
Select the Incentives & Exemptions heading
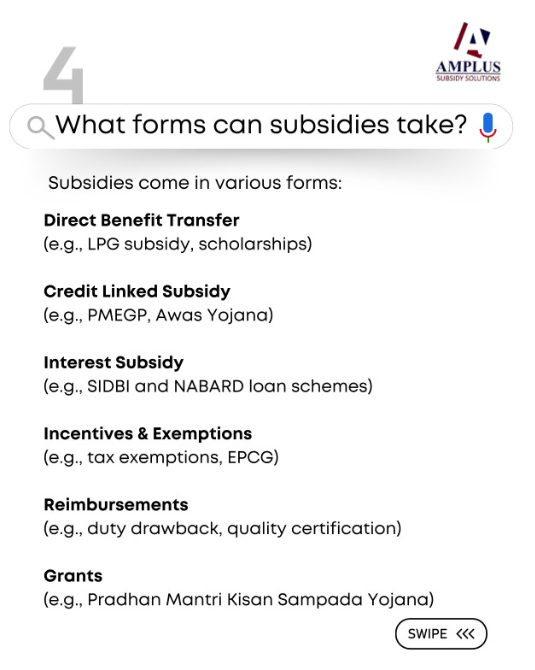148,434
